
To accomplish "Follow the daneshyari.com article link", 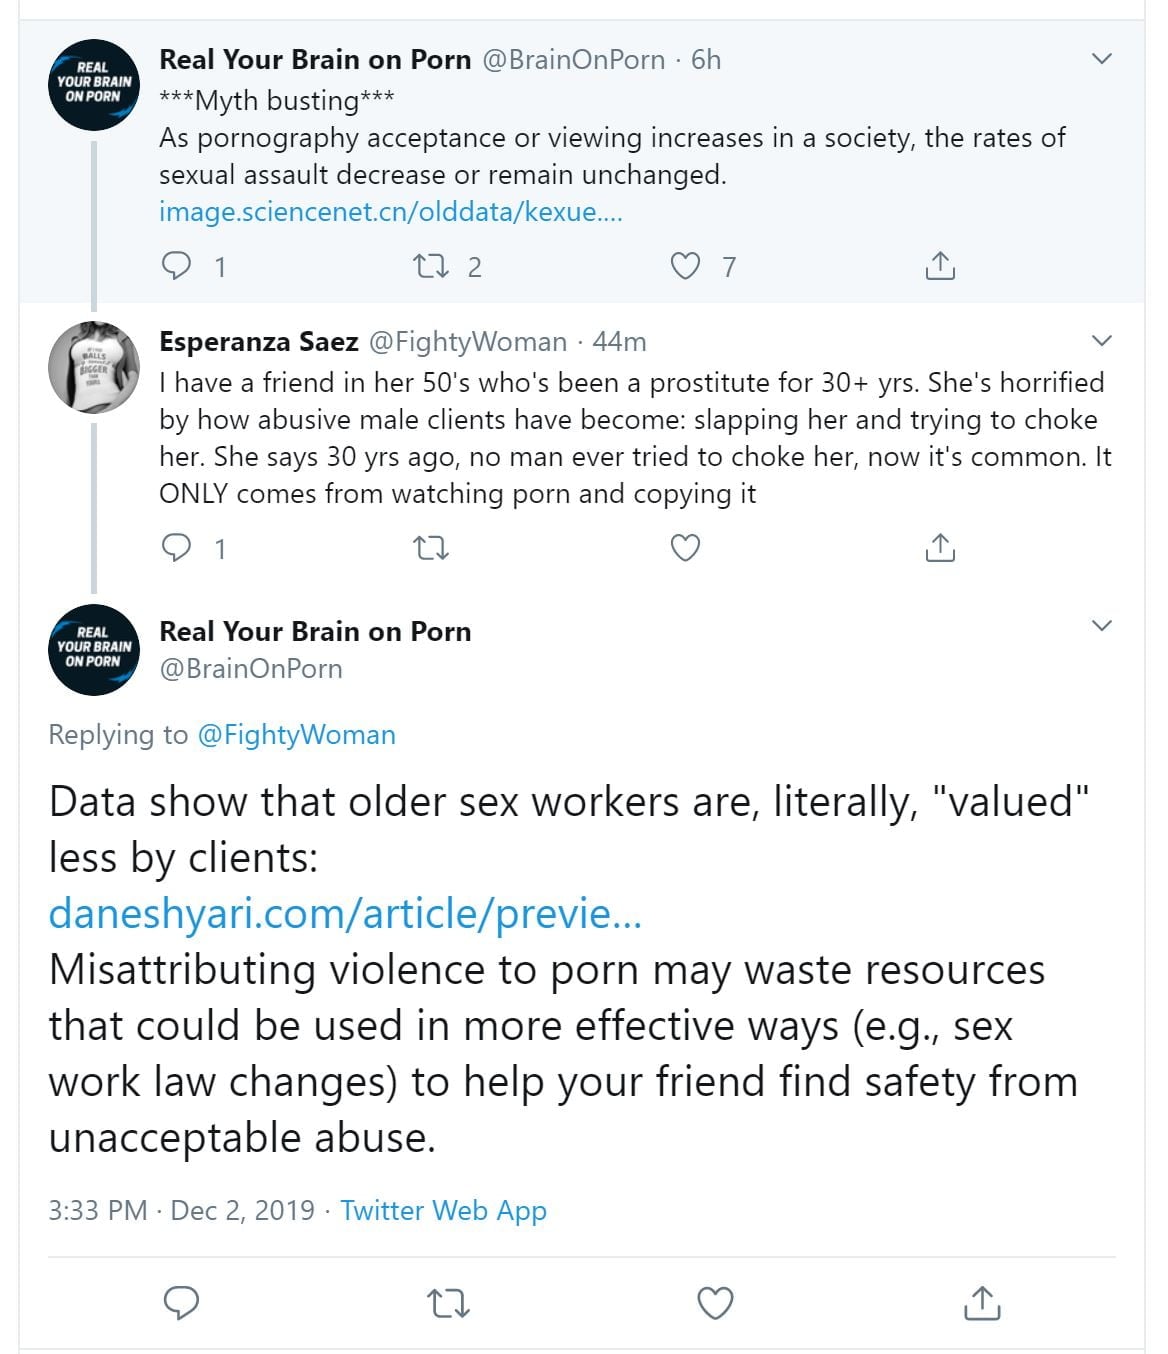I will (345, 914).
